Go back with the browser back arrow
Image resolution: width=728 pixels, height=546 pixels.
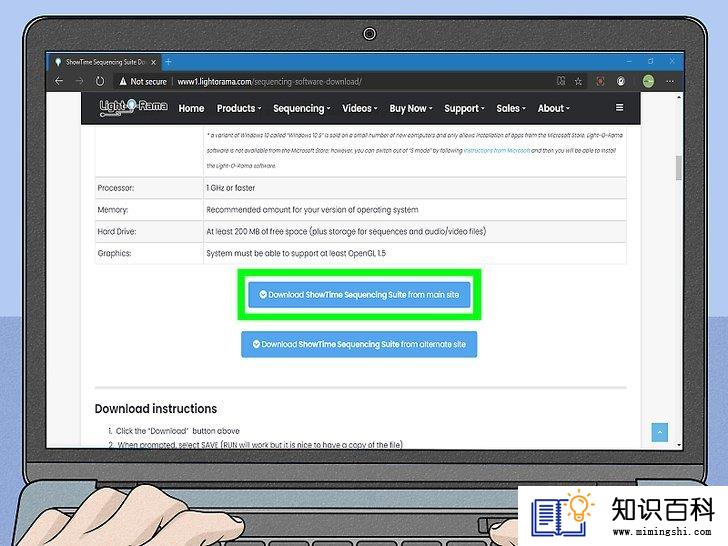click(x=59, y=81)
